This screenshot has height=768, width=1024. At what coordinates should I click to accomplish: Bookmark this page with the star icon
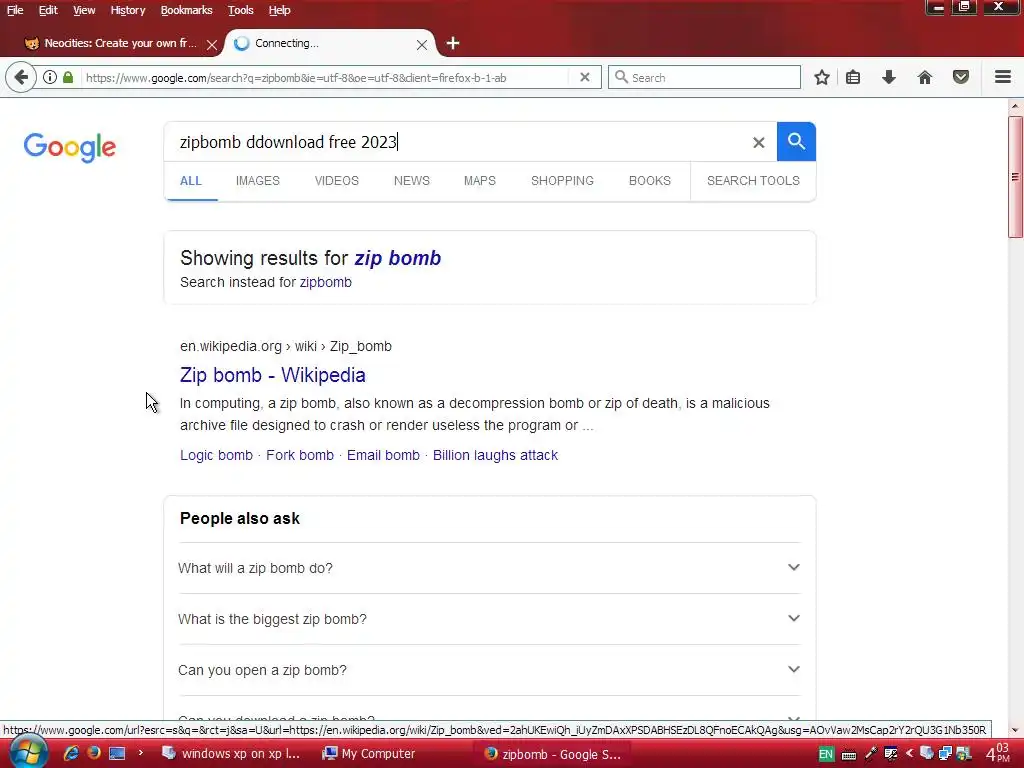[822, 78]
